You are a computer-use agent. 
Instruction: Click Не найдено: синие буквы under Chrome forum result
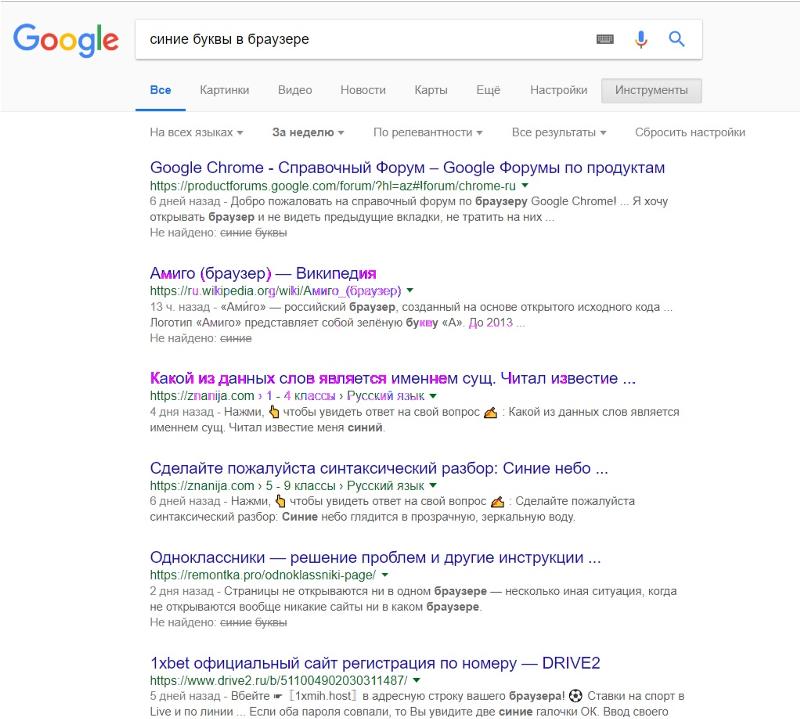[x=218, y=233]
